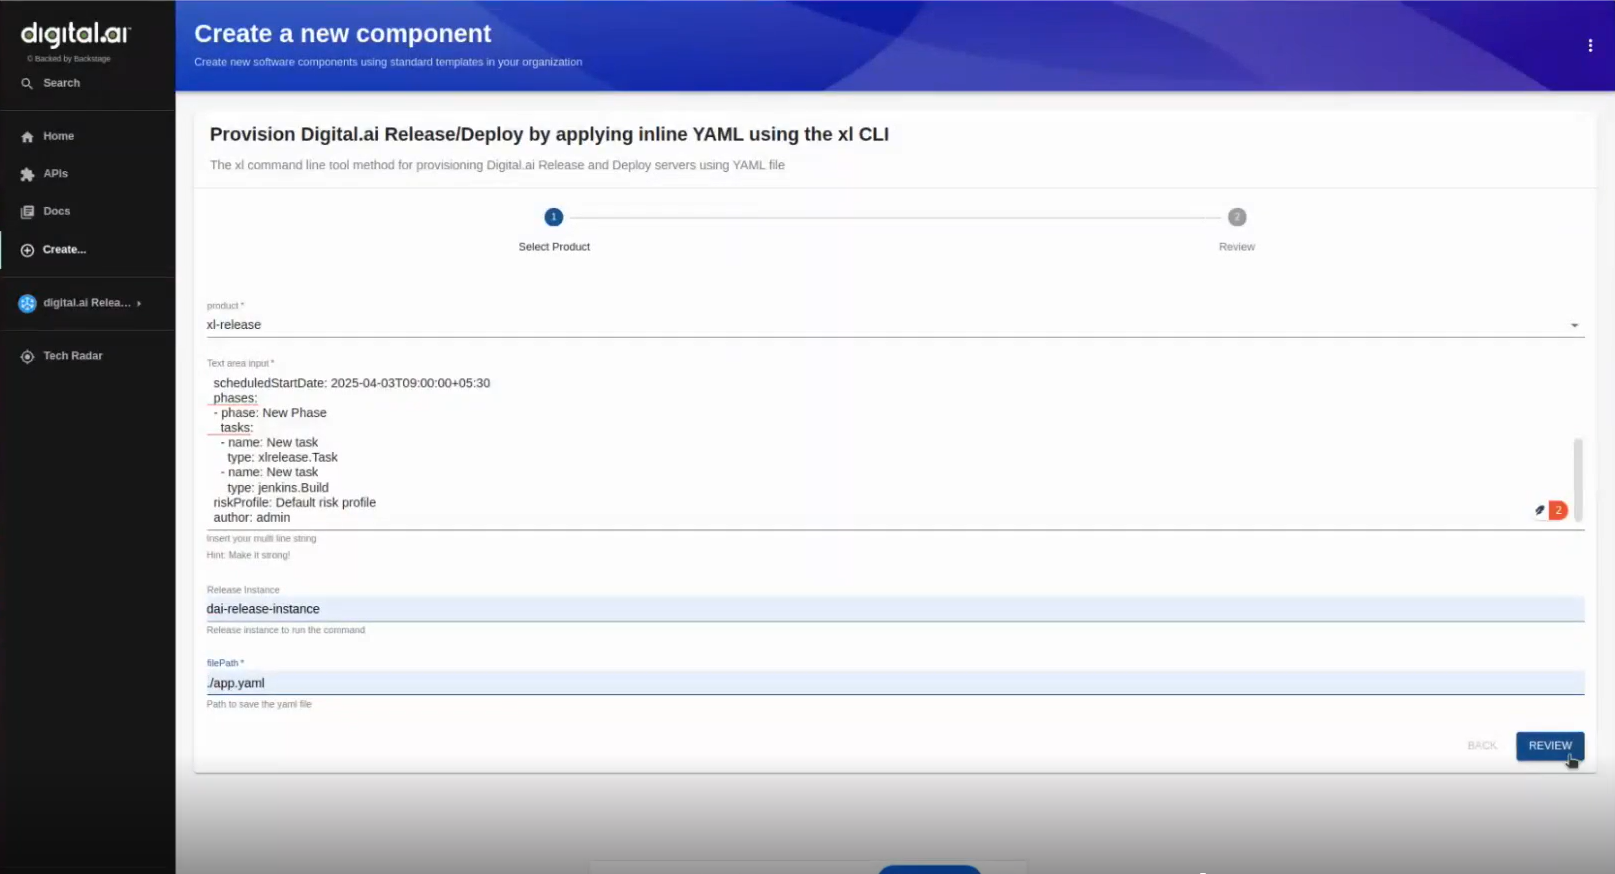Click the digital.ai Release round icon
Screen dimensions: 1615x874
[27, 303]
